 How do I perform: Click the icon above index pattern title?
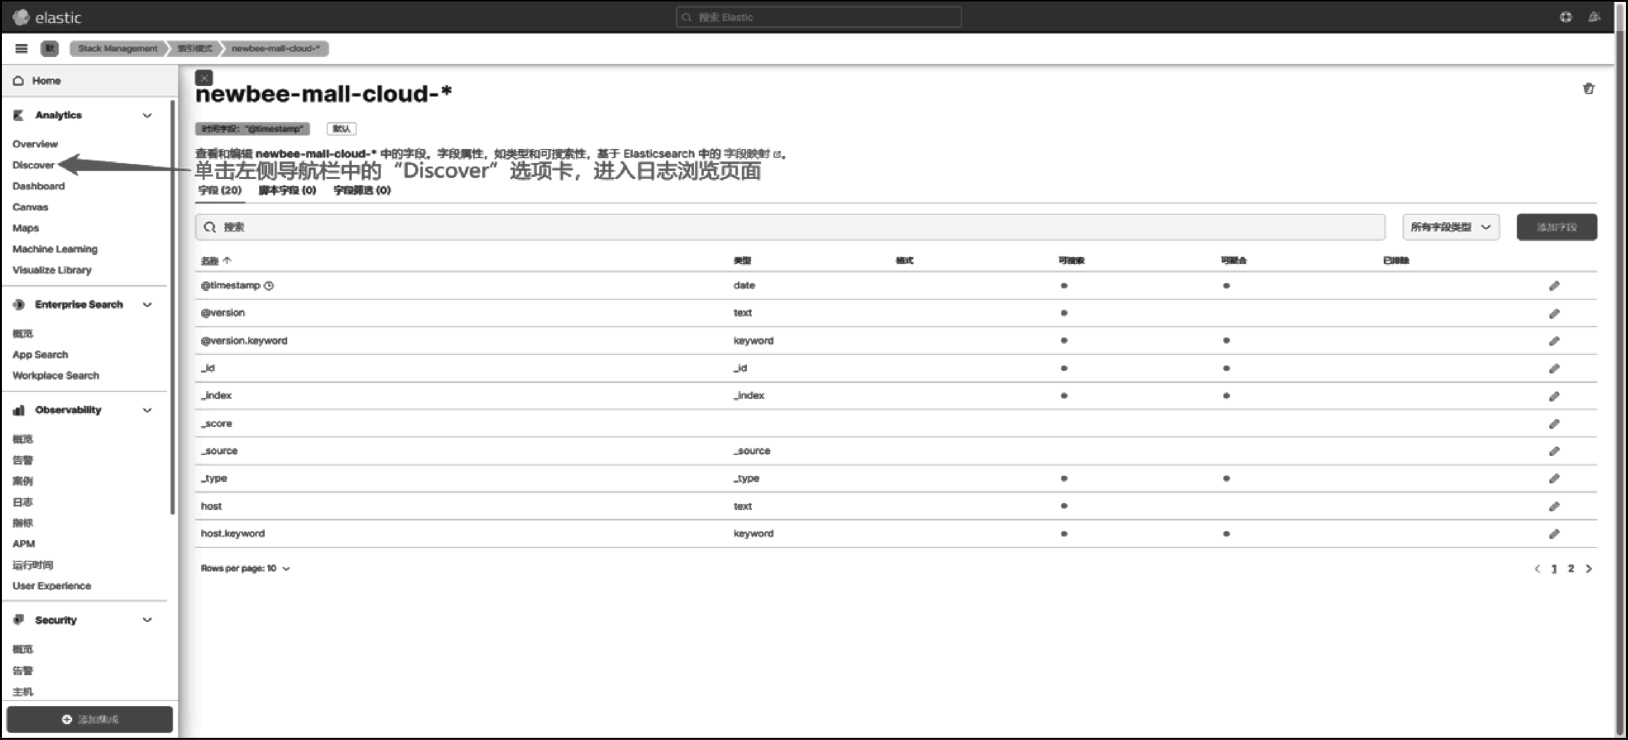click(204, 77)
